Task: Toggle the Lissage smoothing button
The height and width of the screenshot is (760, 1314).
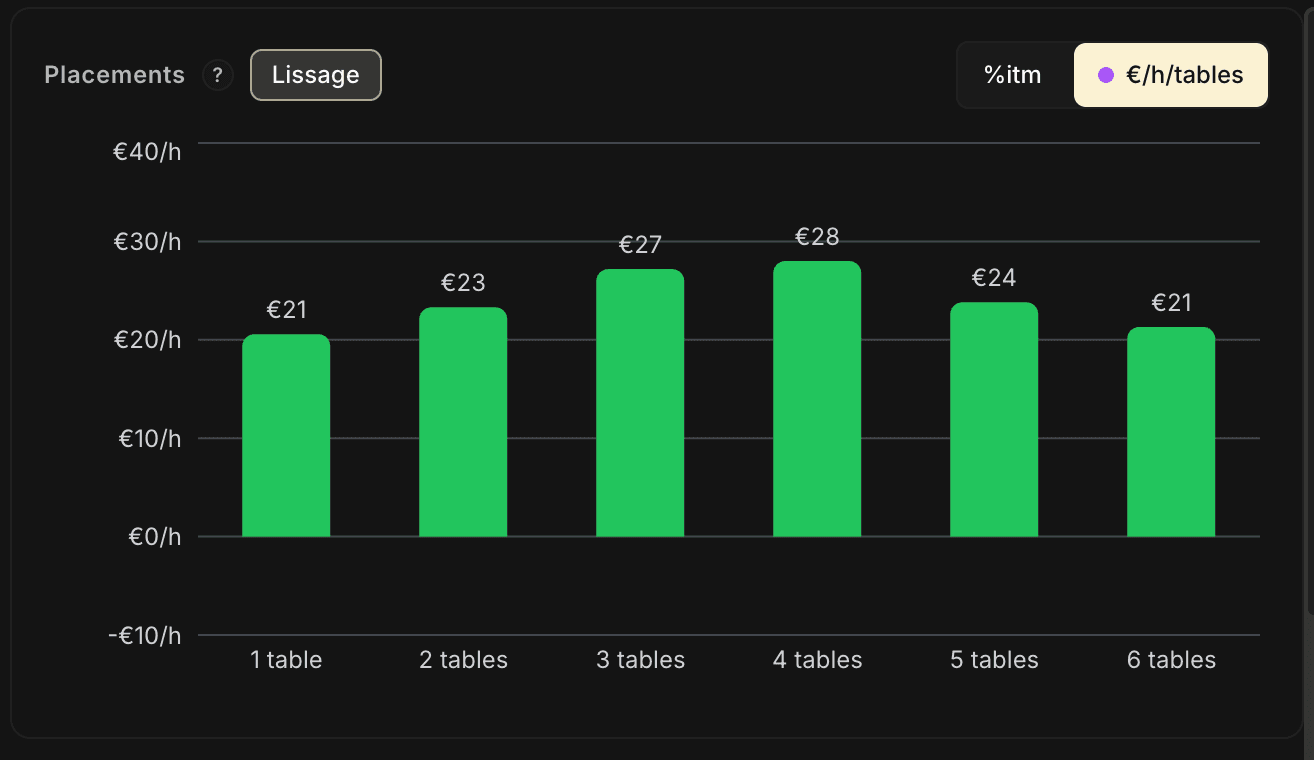Action: point(315,75)
